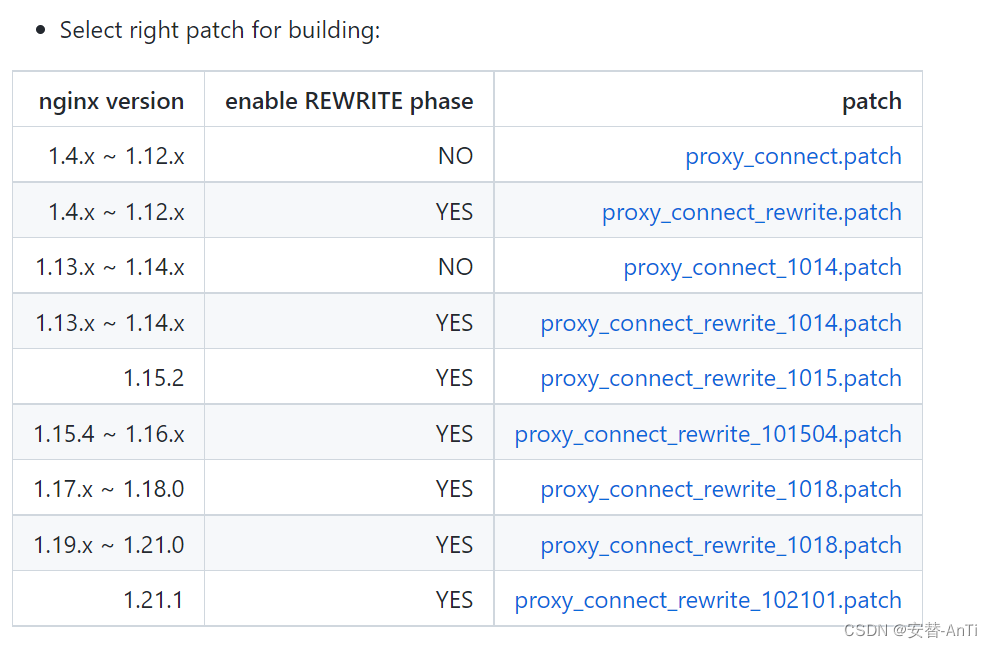Click the "enable REWRITE phase" column header
Screen dimensions: 992x648
[349, 101]
